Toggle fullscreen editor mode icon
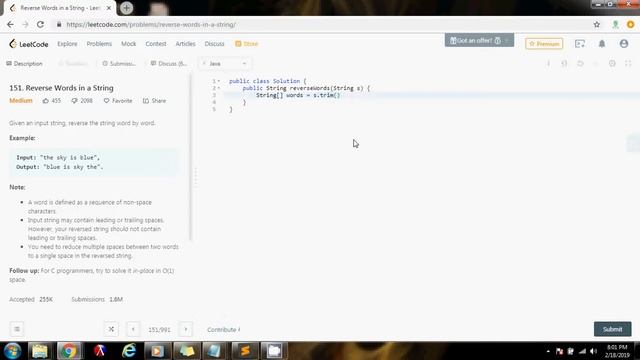 coord(628,64)
